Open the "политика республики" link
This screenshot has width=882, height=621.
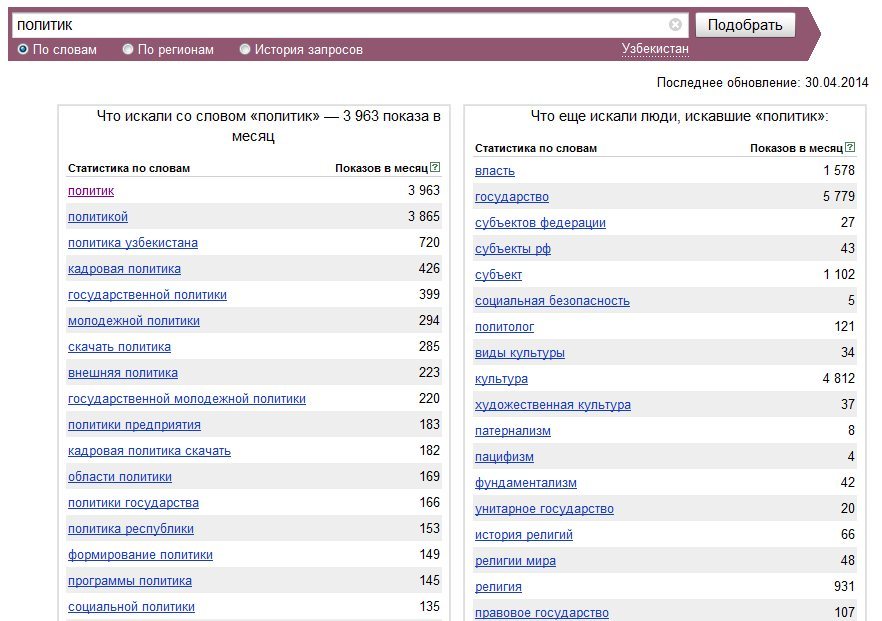tap(130, 528)
